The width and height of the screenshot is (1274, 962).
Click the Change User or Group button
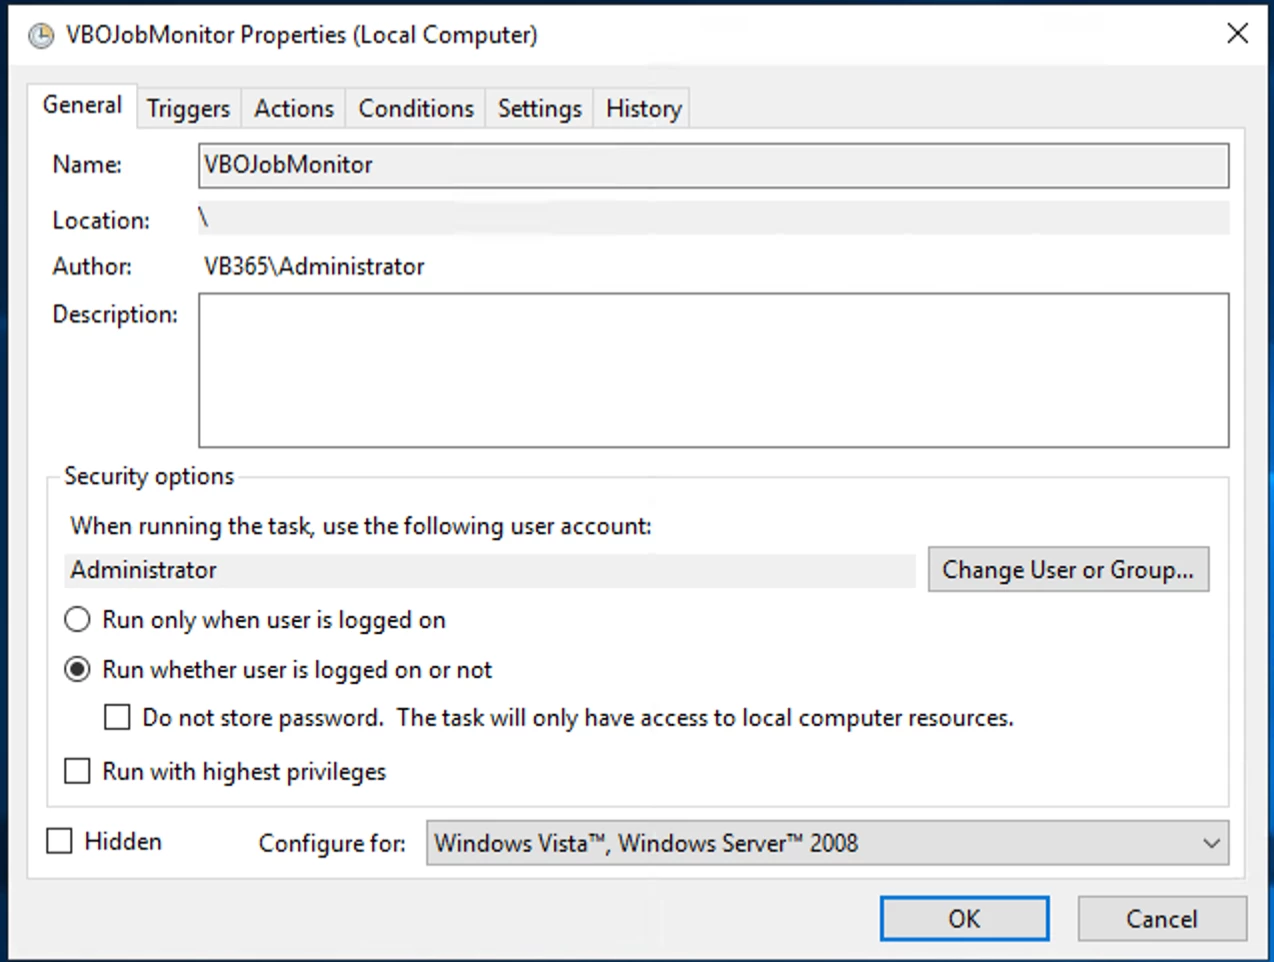pos(1068,569)
